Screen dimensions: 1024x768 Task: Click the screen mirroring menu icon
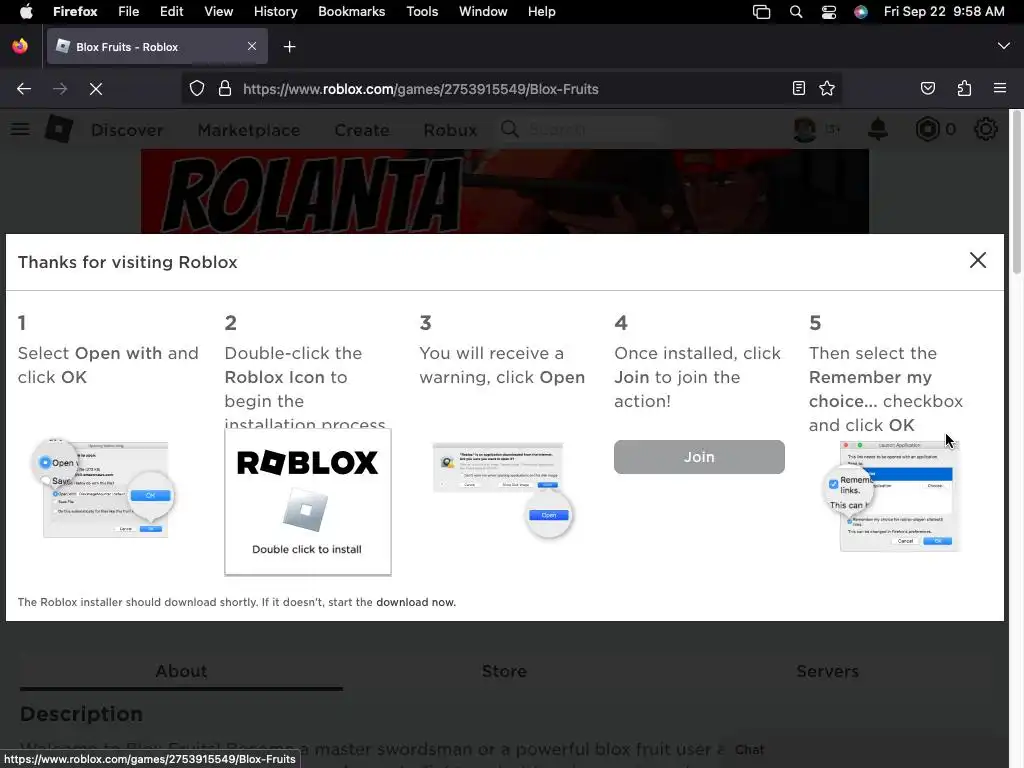pyautogui.click(x=761, y=12)
